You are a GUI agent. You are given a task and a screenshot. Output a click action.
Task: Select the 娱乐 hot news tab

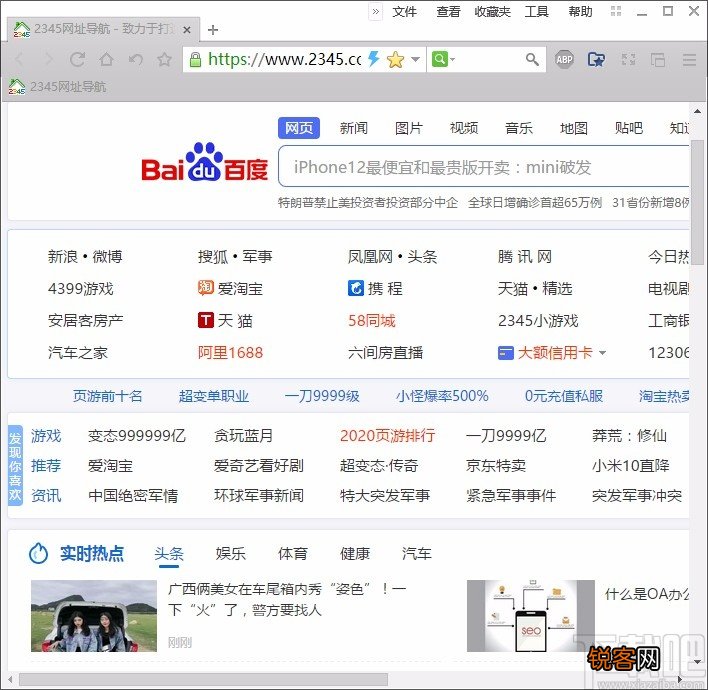tap(231, 554)
